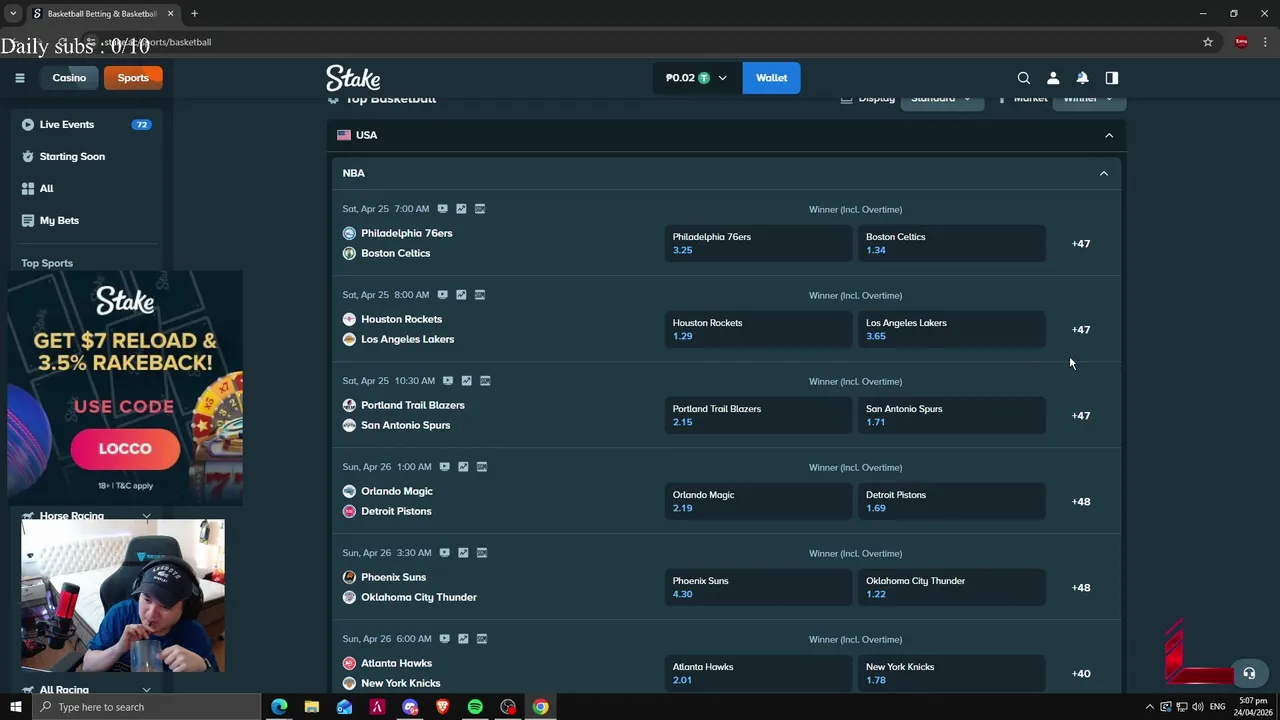Viewport: 1280px width, 720px height.
Task: Collapse the NBA league section
Action: [1104, 173]
